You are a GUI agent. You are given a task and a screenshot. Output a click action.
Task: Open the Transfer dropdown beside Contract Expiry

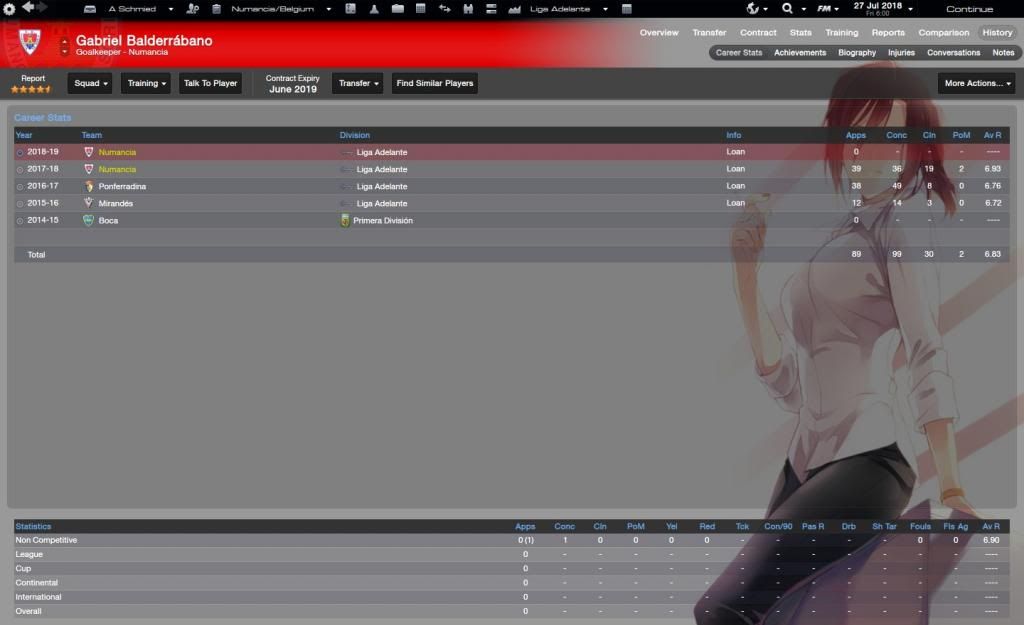(x=357, y=83)
